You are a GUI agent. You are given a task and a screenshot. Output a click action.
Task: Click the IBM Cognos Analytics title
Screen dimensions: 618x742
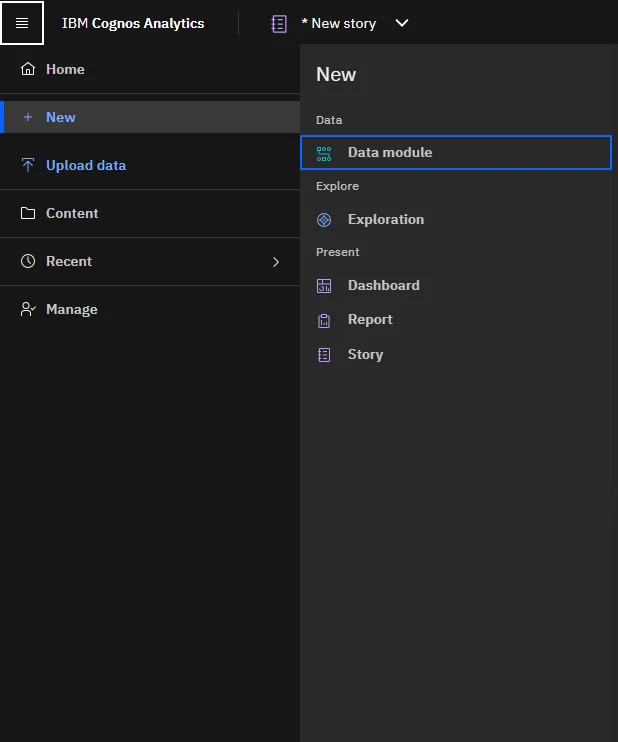pyautogui.click(x=133, y=23)
